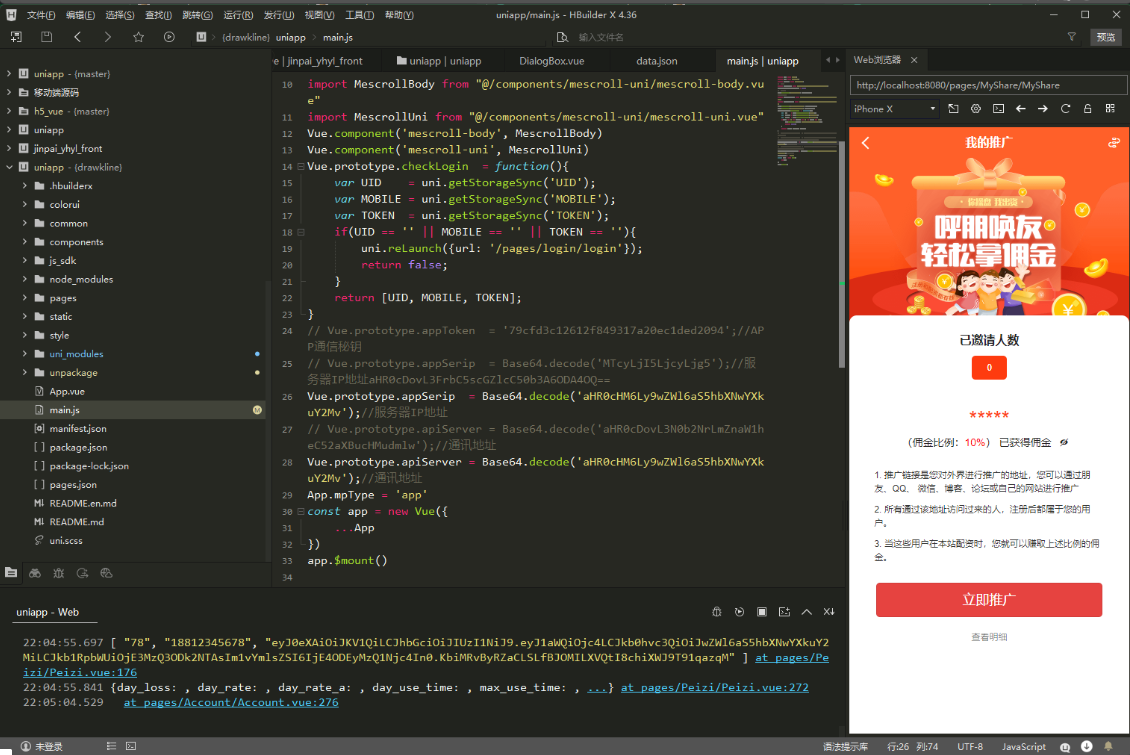Toggle the commission eye visibility icon

coord(1064,442)
